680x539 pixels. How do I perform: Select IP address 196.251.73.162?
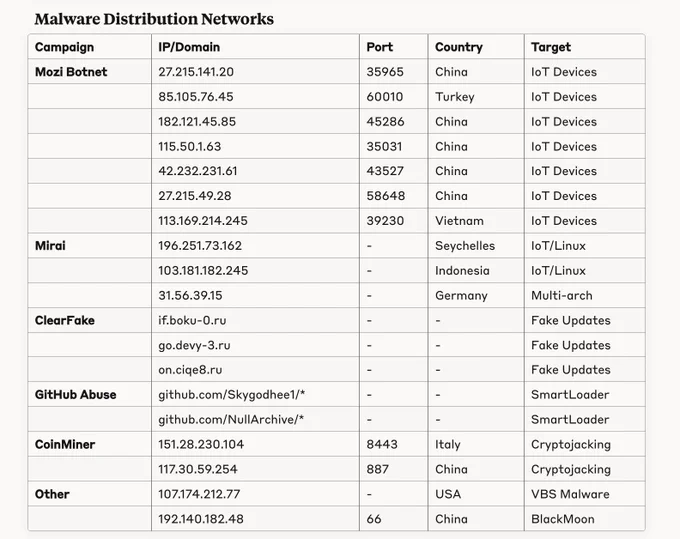(x=200, y=245)
